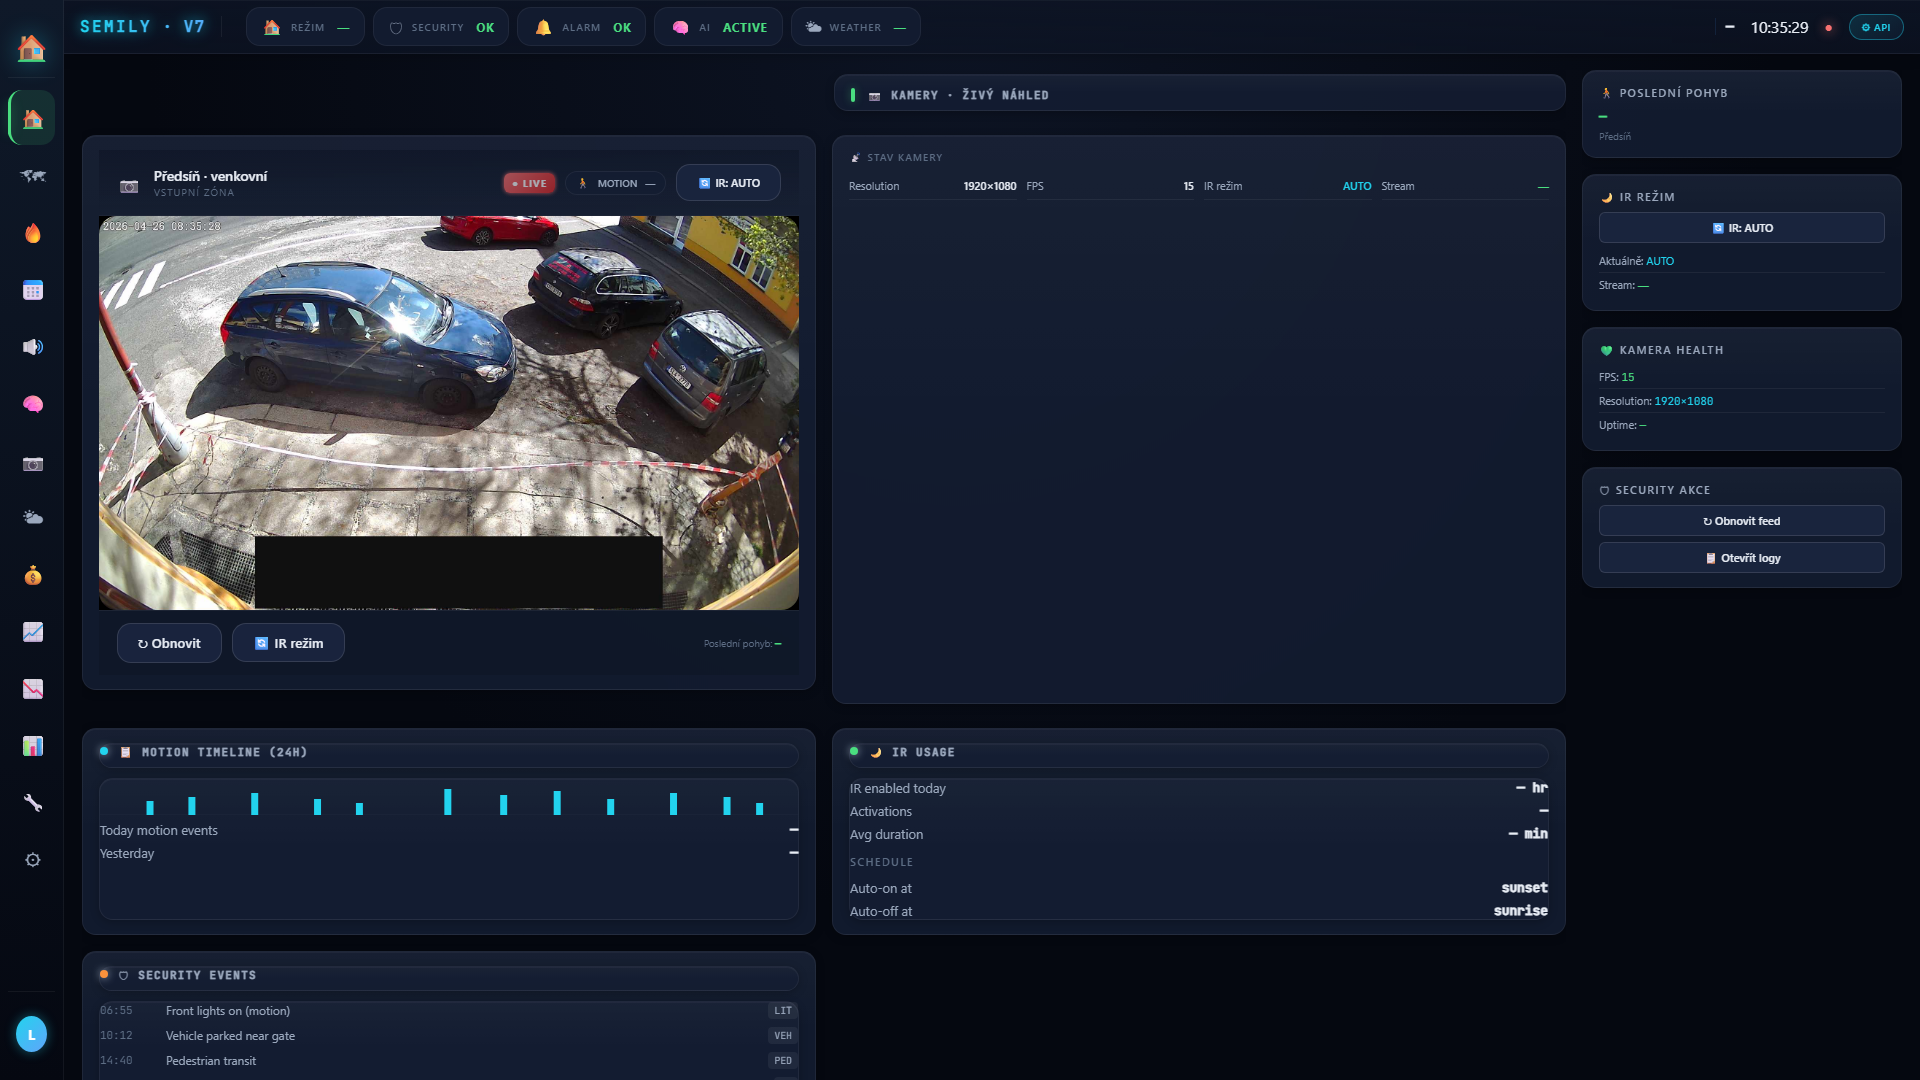This screenshot has height=1080, width=1920.
Task: Click the AI ACTIVE status pill
Action: pyautogui.click(x=718, y=27)
